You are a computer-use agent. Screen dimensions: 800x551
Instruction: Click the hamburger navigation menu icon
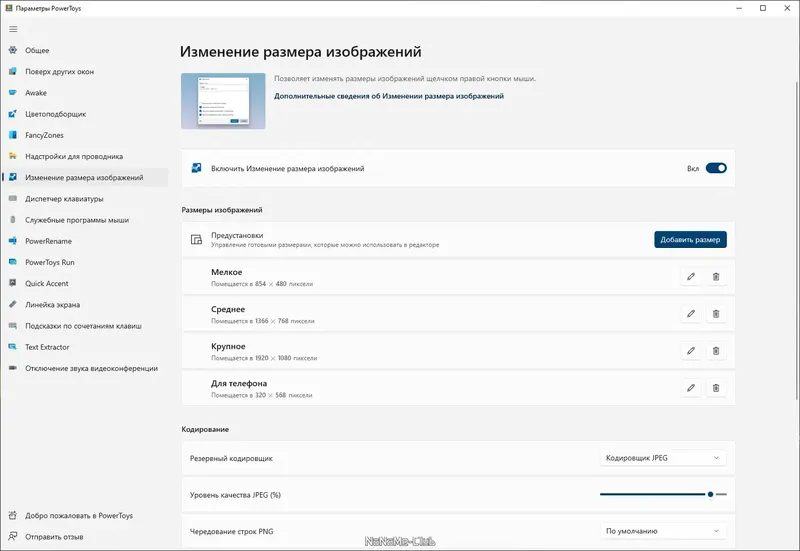(13, 29)
